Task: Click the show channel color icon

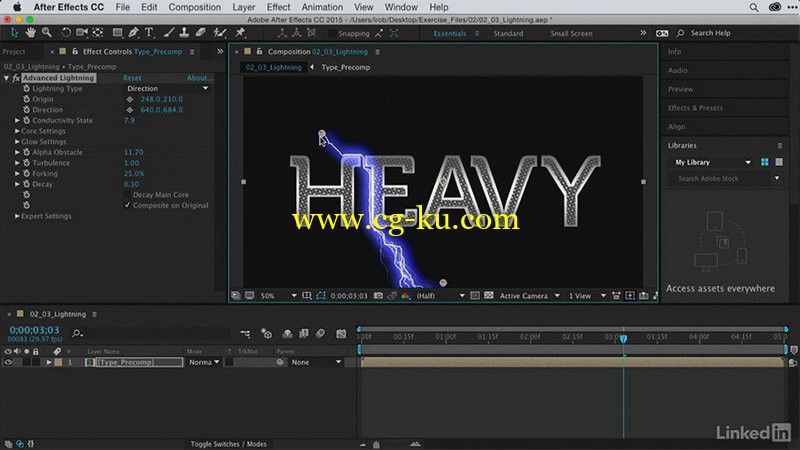Action: (406, 295)
